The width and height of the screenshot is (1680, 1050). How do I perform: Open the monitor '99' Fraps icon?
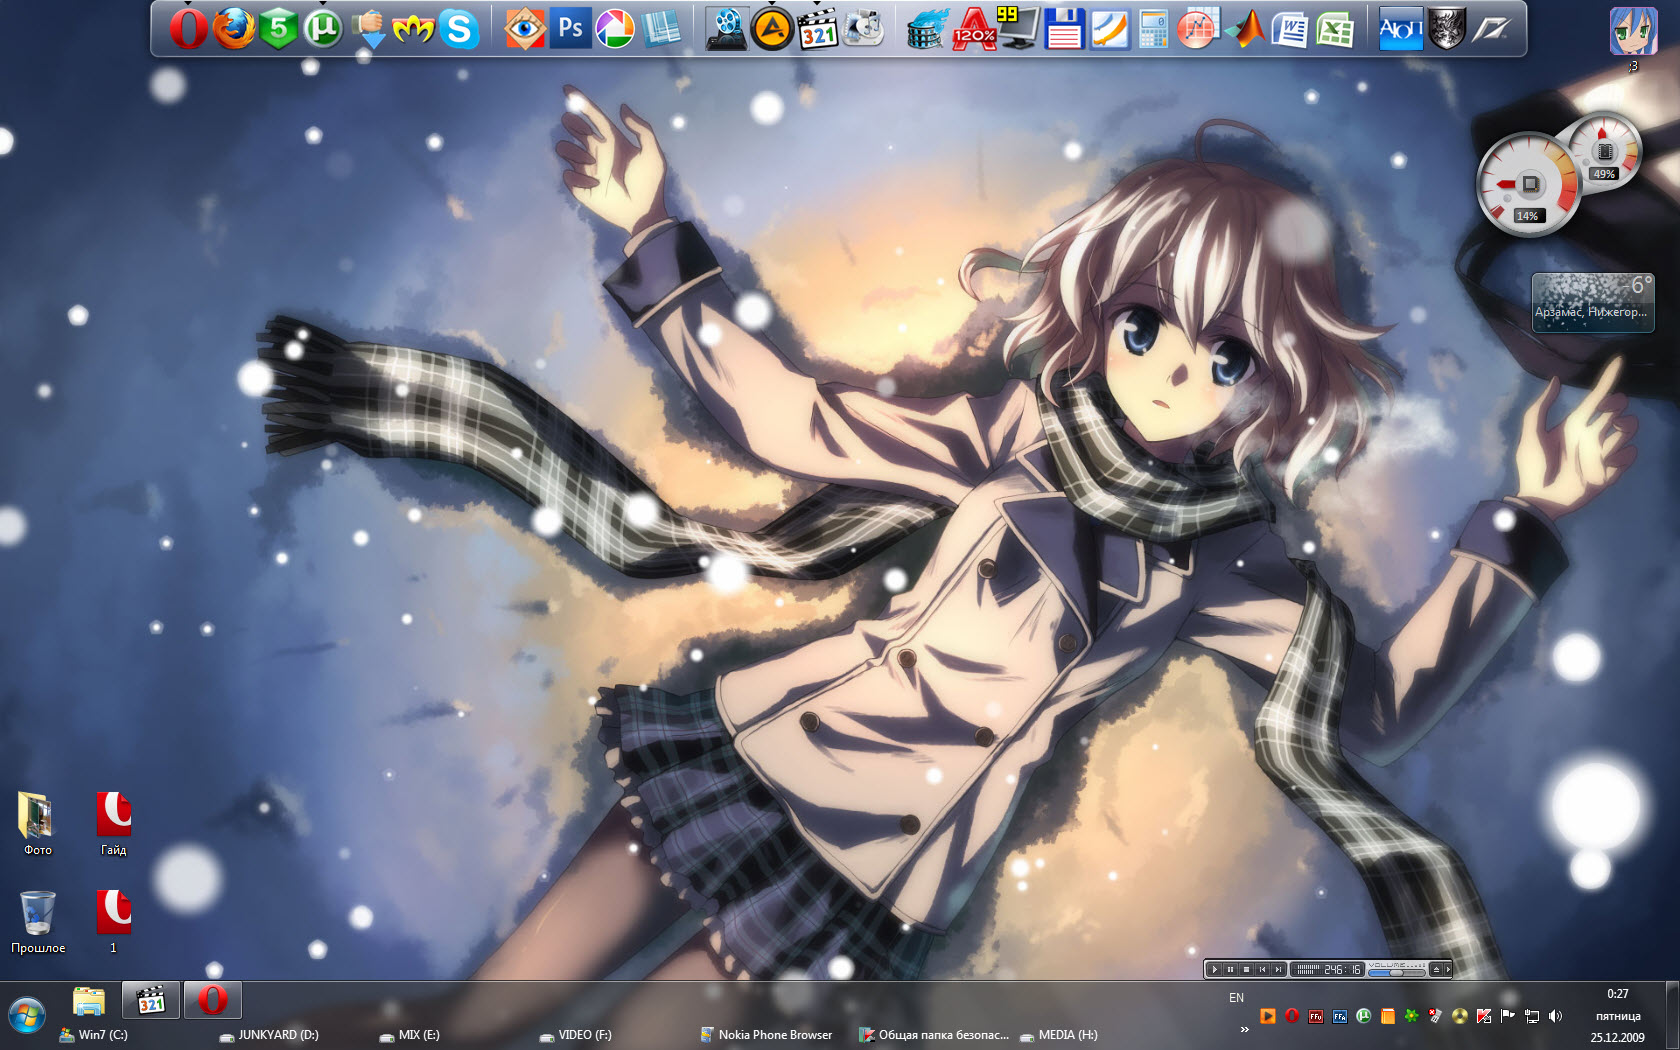(x=1018, y=29)
